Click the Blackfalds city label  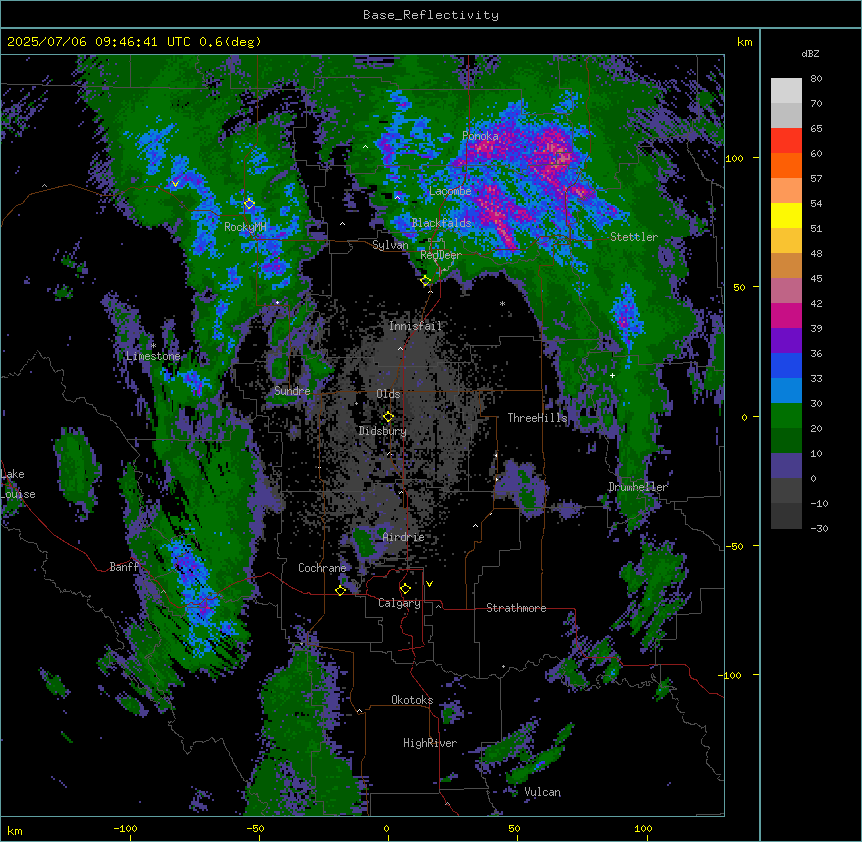[x=441, y=223]
